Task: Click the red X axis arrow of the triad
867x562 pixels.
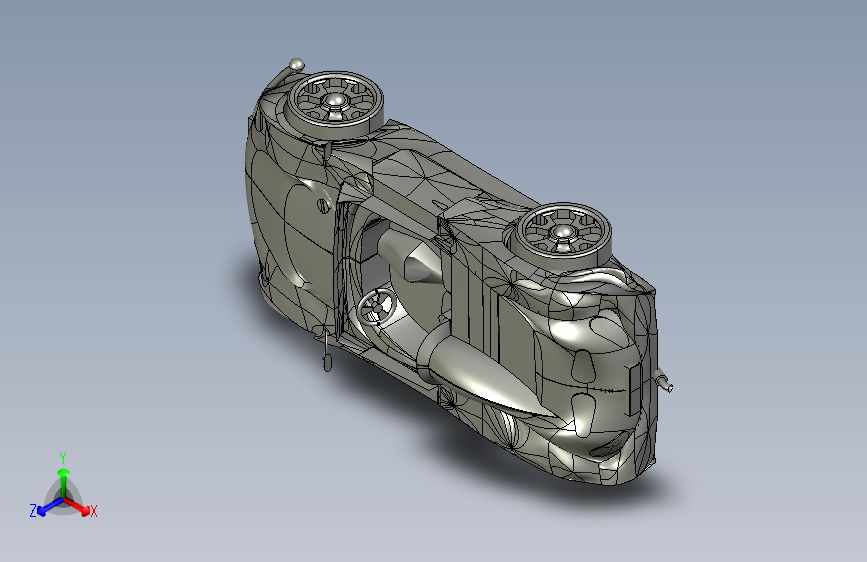Action: [x=77, y=506]
